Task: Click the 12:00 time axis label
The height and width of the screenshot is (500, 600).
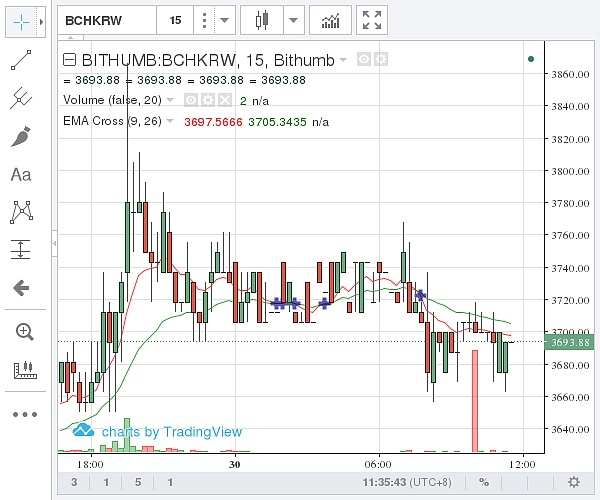Action: pos(522,464)
